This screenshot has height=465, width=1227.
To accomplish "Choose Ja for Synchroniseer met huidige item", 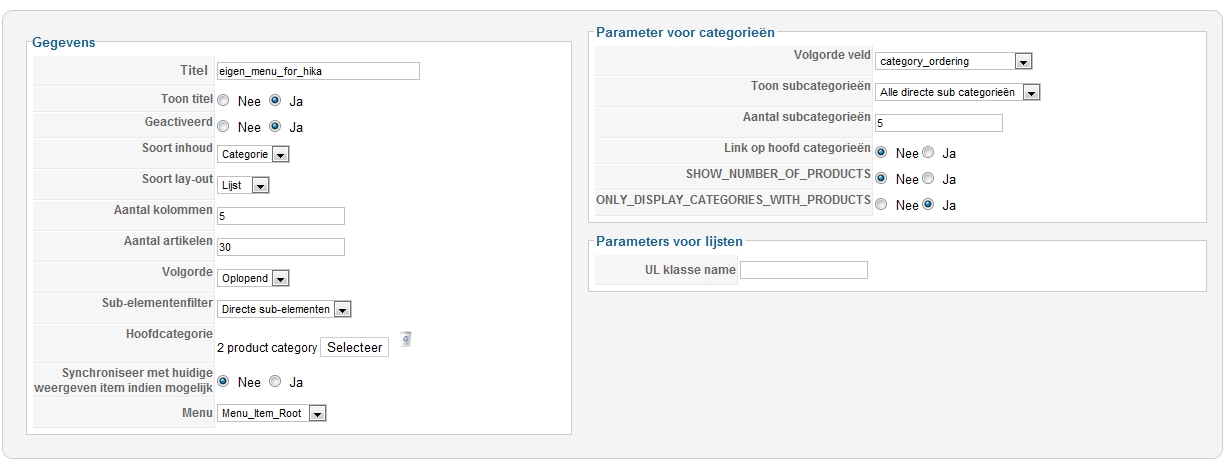I will [x=275, y=382].
